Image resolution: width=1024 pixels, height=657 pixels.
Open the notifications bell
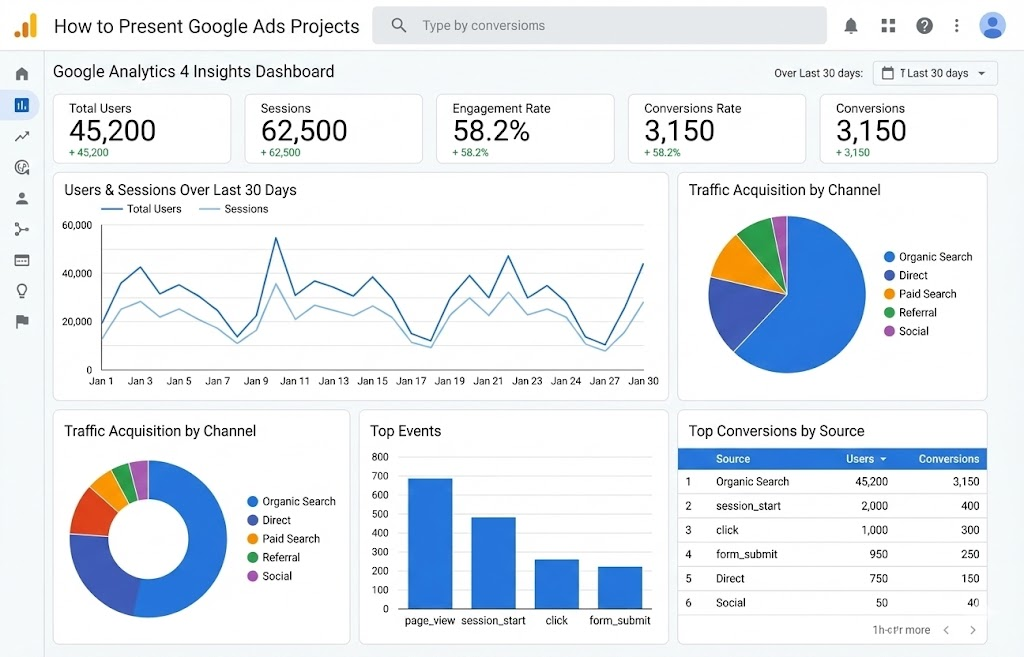tap(851, 26)
